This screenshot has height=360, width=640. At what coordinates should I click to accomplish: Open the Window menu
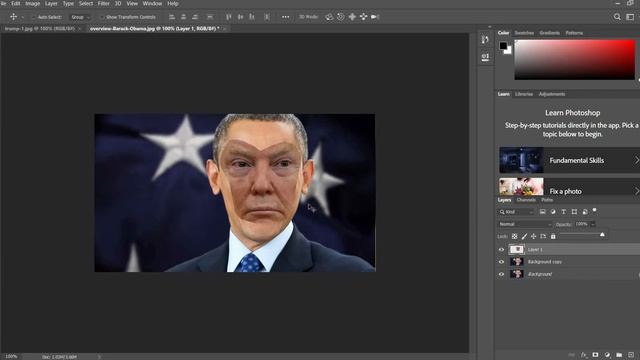(x=152, y=3)
